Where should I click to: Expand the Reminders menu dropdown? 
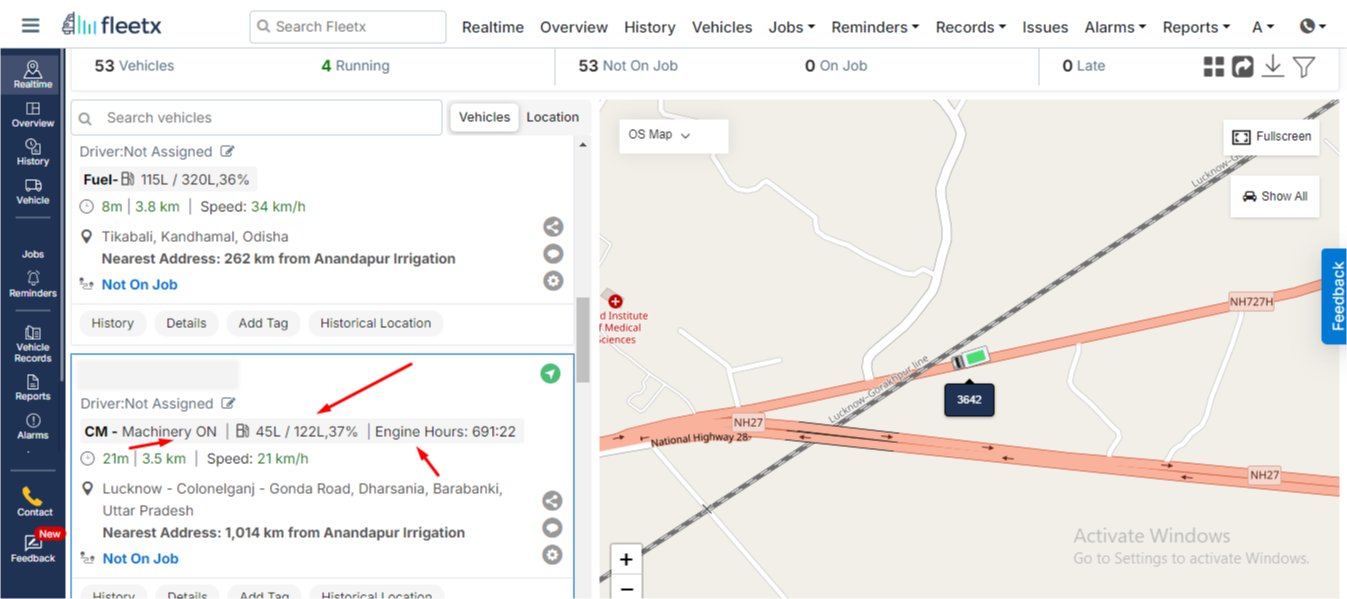[x=875, y=27]
